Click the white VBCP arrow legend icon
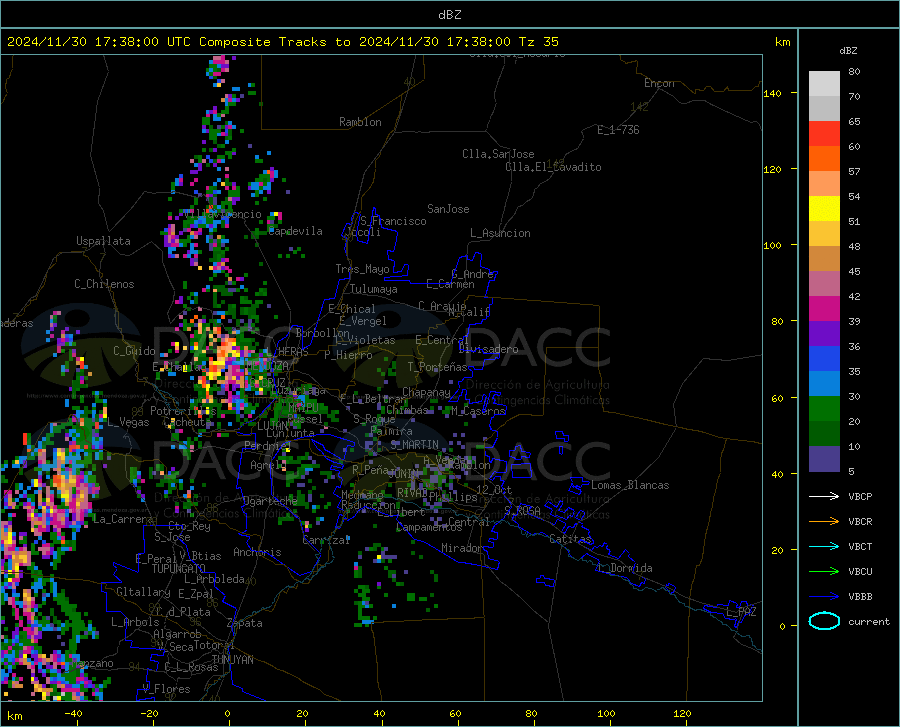This screenshot has width=900, height=727. coord(824,496)
